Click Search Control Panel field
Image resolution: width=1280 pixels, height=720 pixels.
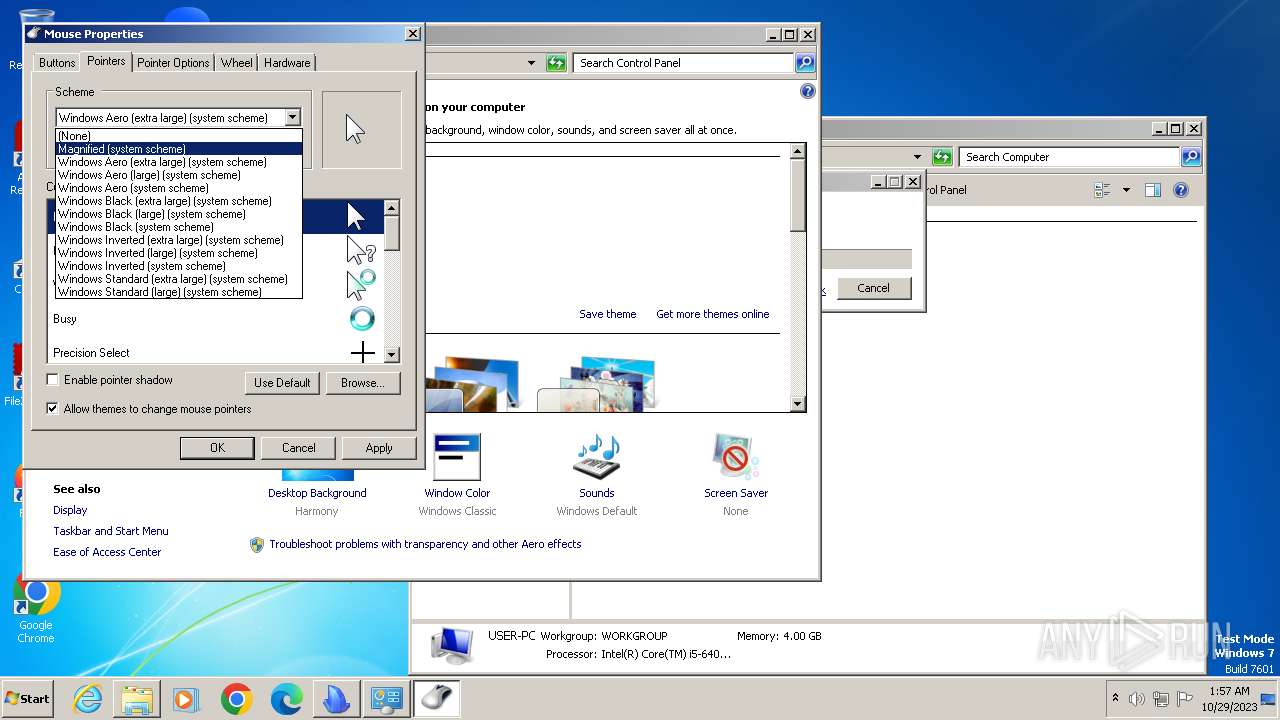pos(683,63)
